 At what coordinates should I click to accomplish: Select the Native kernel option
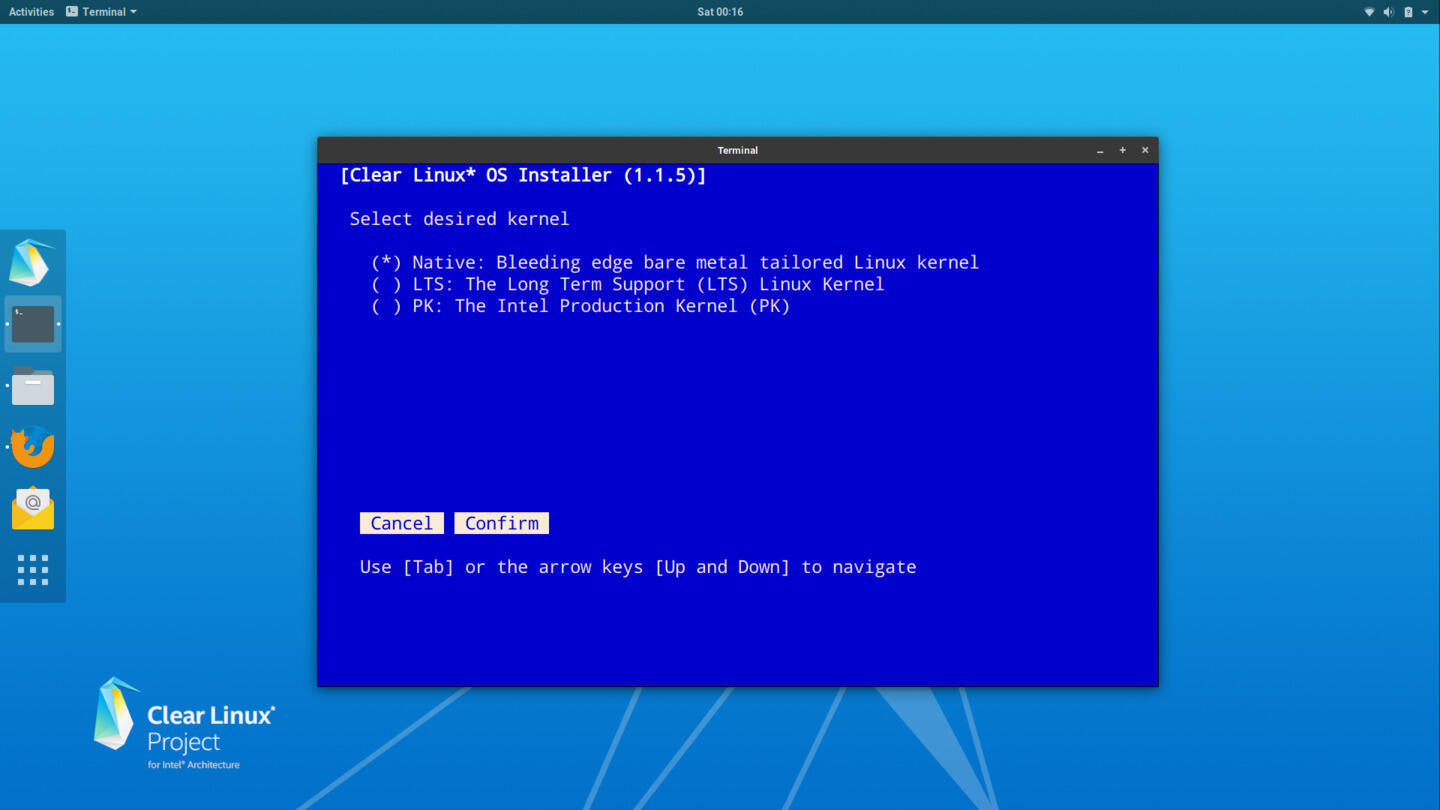[x=675, y=262]
